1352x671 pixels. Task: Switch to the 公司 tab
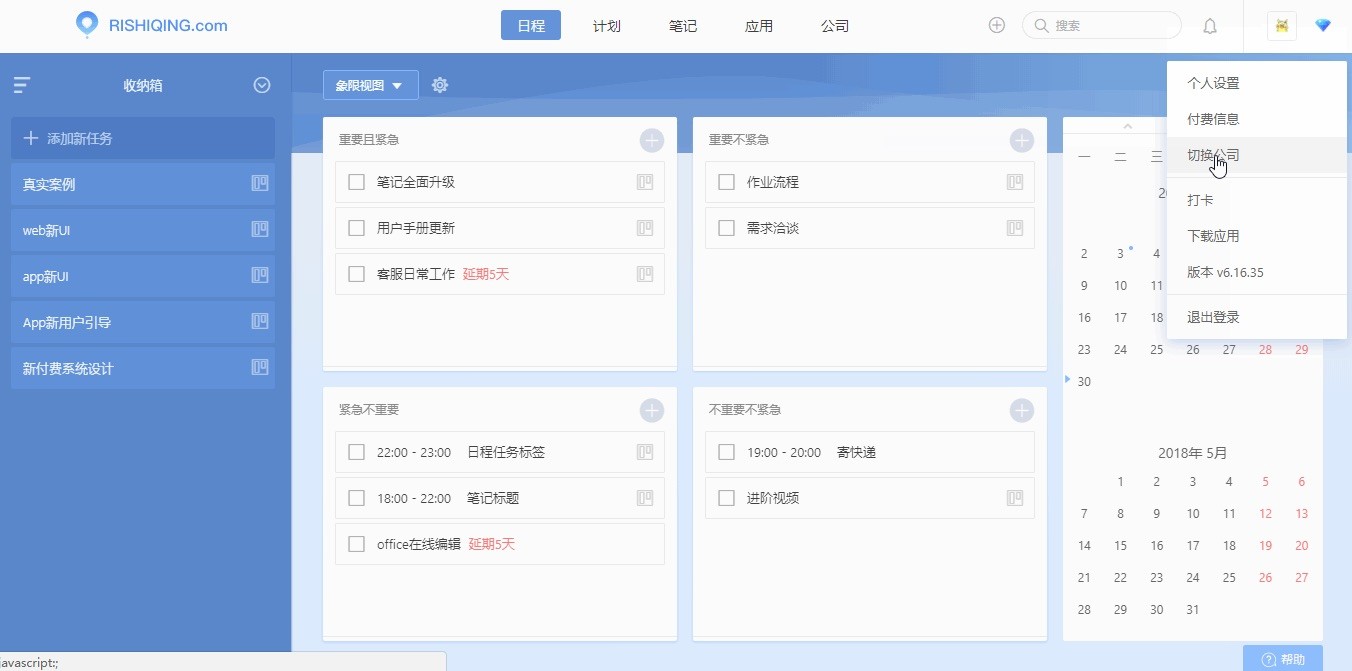pyautogui.click(x=835, y=26)
